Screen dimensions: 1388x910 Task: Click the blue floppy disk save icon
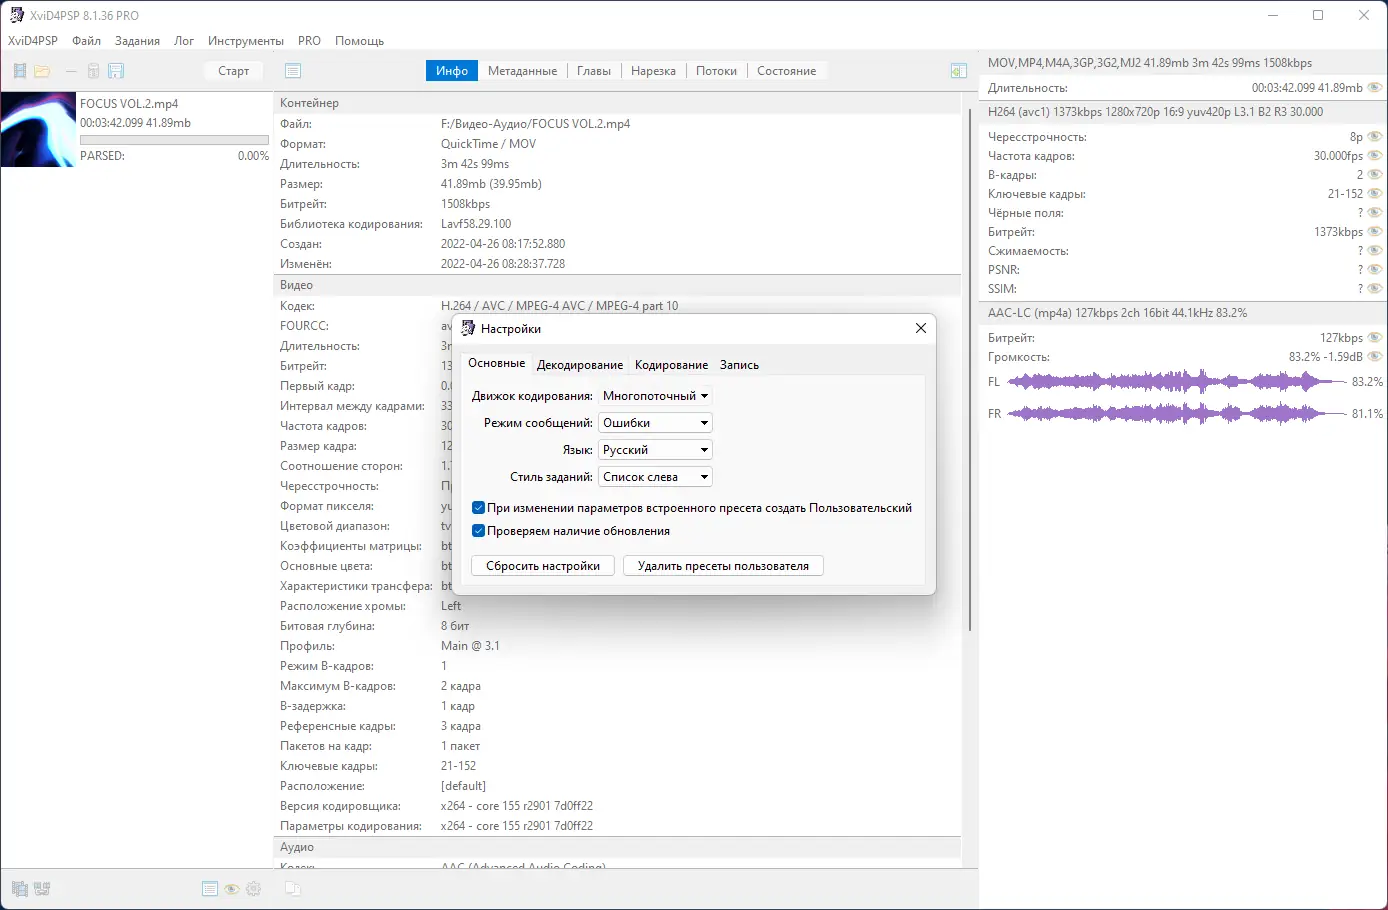pyautogui.click(x=116, y=71)
